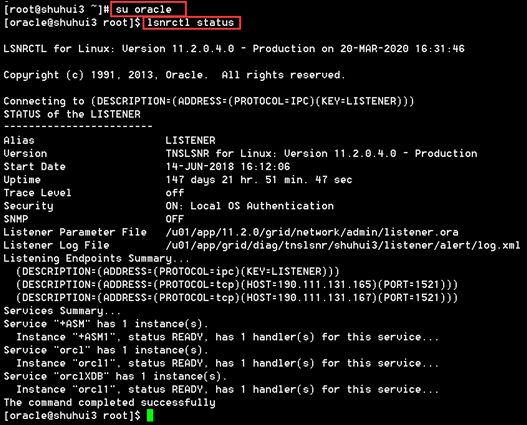Click the Service "orclXDB" line
The image size is (527, 425).
click(x=115, y=376)
